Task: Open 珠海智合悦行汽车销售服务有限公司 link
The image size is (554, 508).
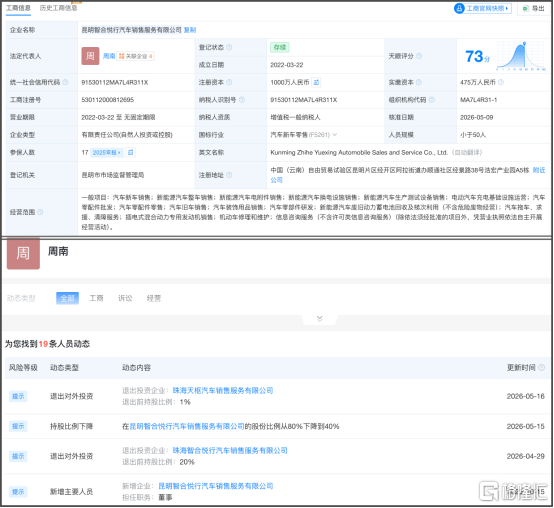Action: point(230,451)
